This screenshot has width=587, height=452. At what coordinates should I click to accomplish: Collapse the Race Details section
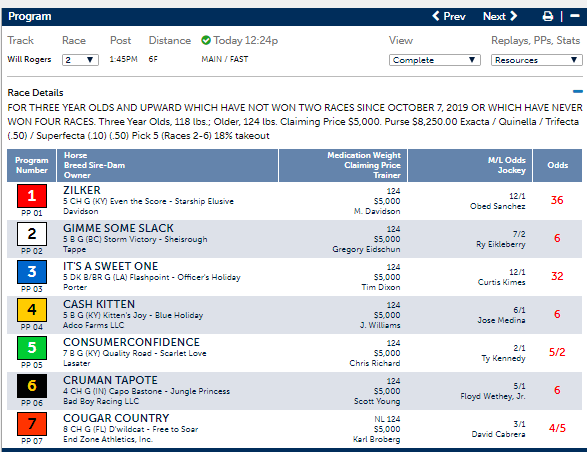tap(578, 91)
